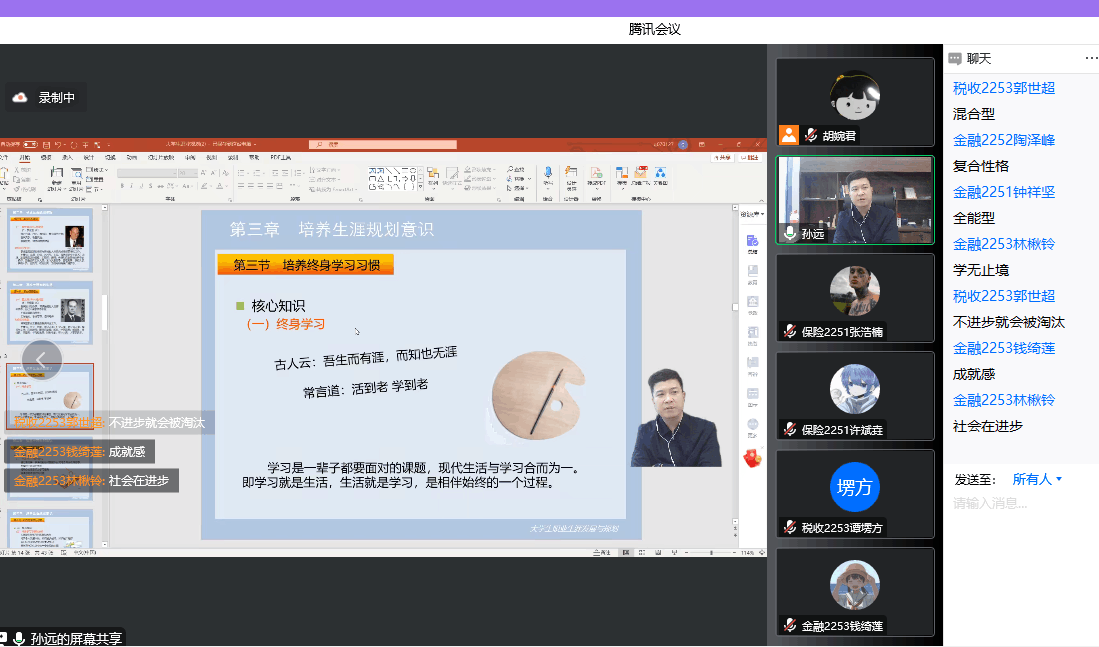The image size is (1099, 647).
Task: Click the 共享 share button in PowerPoint
Action: point(721,157)
